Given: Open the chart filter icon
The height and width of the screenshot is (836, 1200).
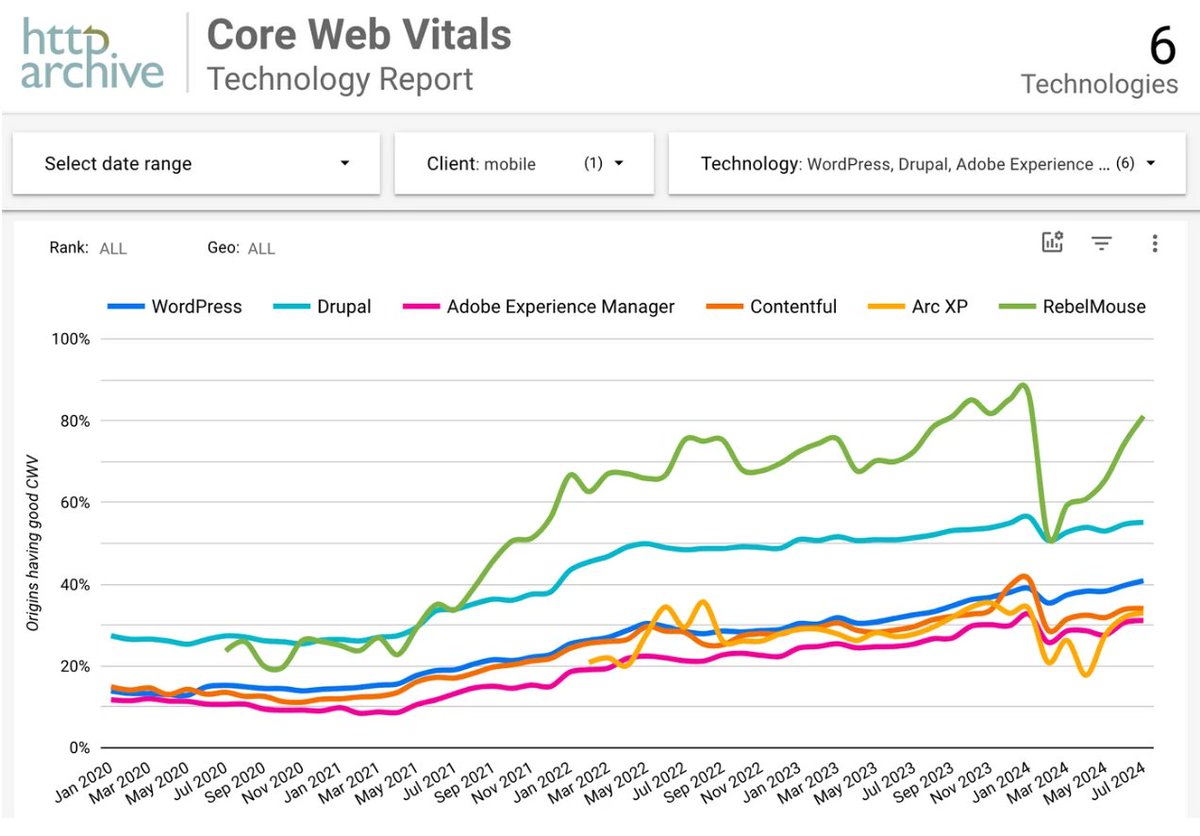Looking at the screenshot, I should pos(1102,243).
